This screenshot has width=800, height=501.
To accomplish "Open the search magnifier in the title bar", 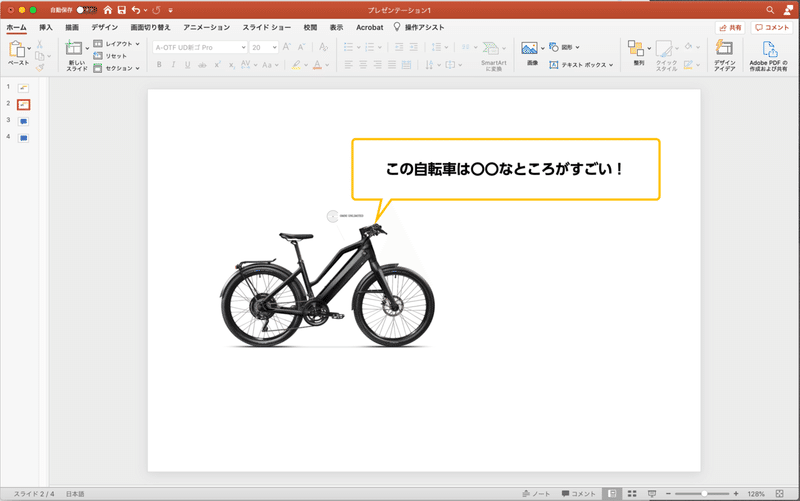I will 770,10.
